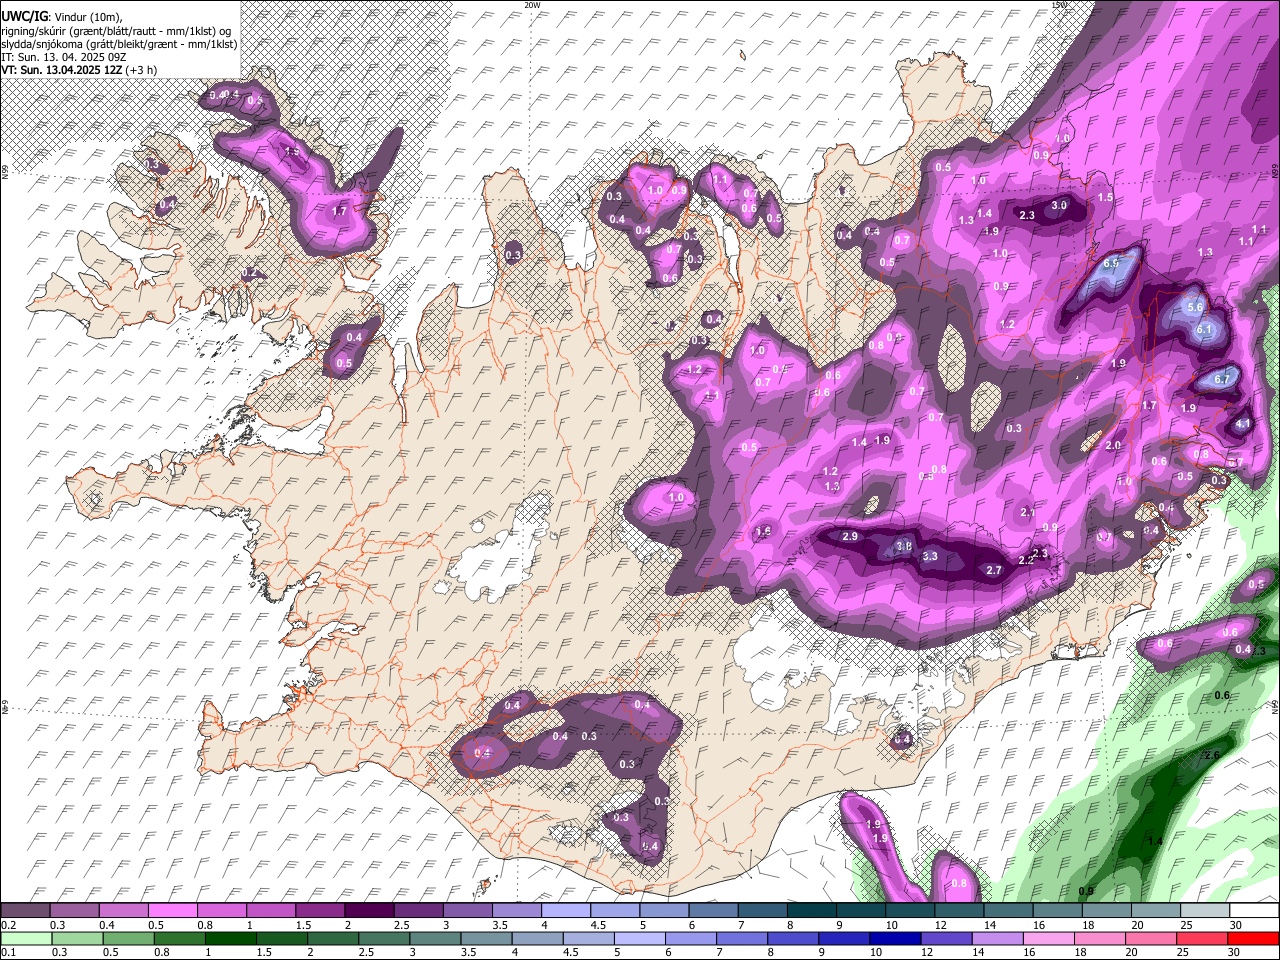Click the 2.7 snowfall value on the map
Viewport: 1280px width, 960px height.
994,571
